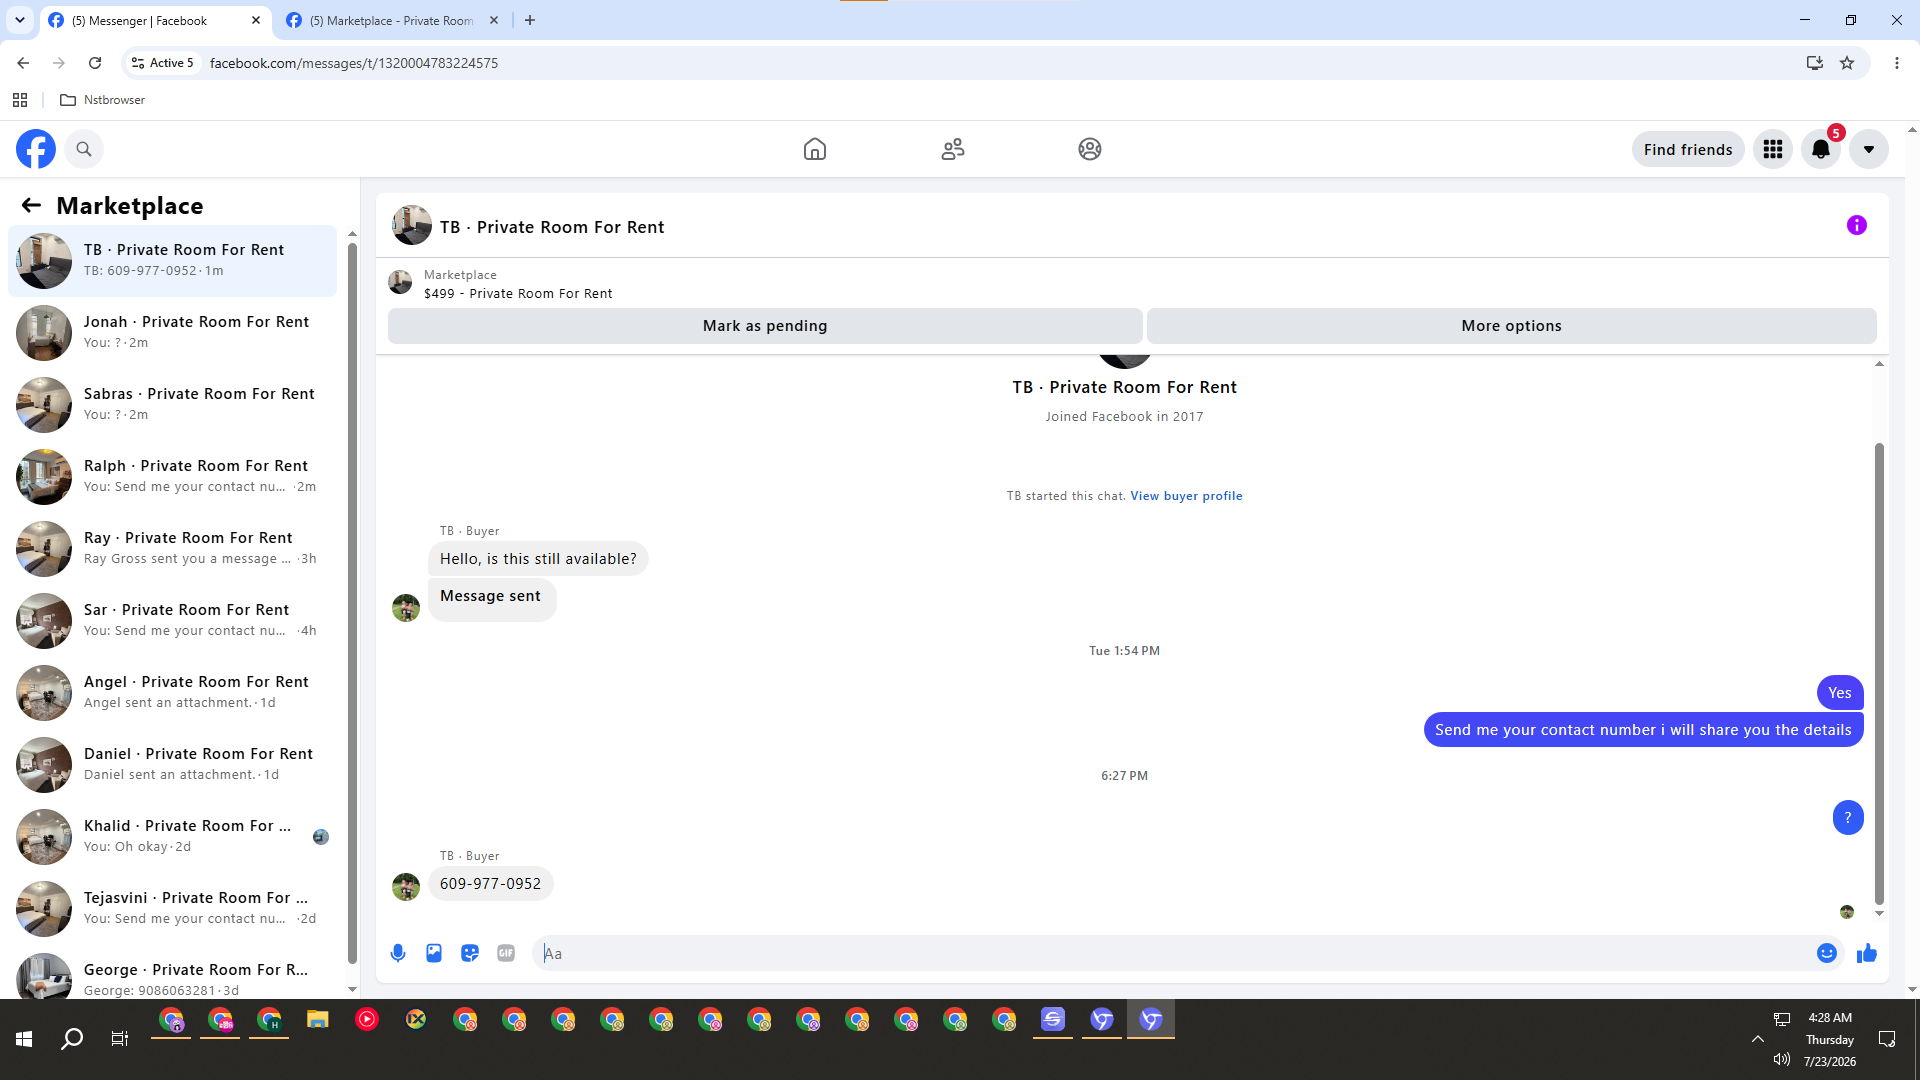Click Mark as pending button

(765, 326)
